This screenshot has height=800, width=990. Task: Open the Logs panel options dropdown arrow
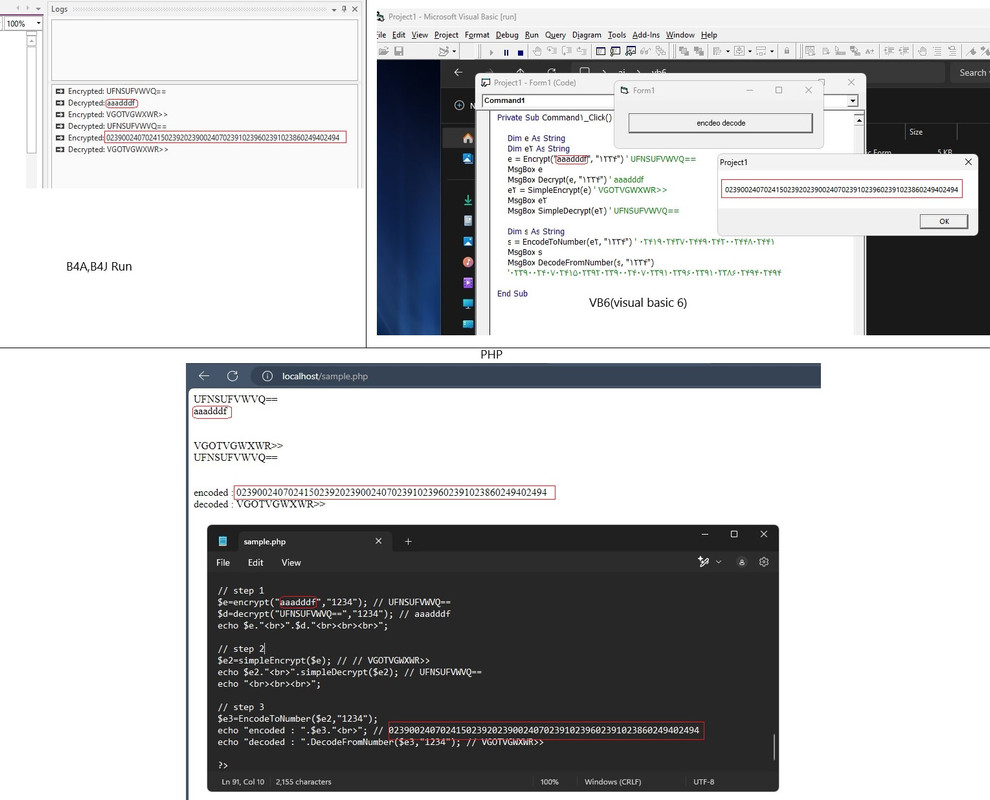pyautogui.click(x=334, y=9)
